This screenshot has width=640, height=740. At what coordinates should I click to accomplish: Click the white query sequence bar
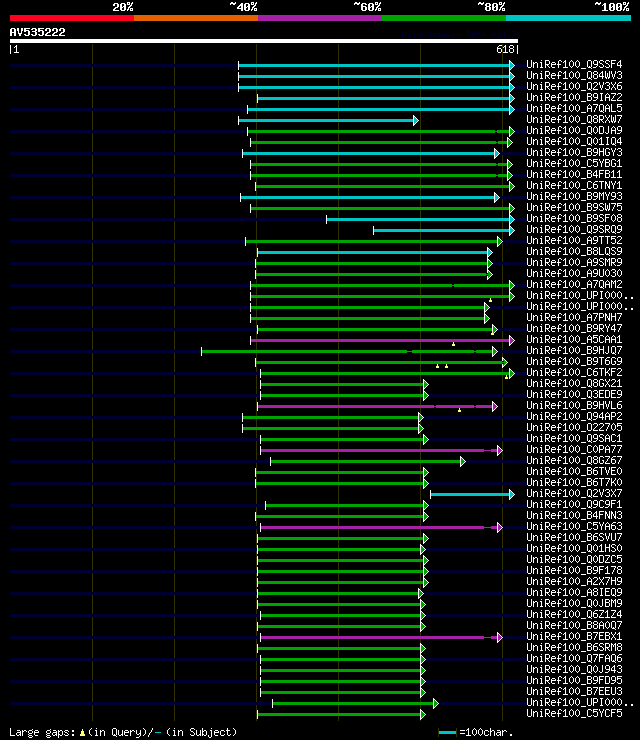pyautogui.click(x=264, y=41)
